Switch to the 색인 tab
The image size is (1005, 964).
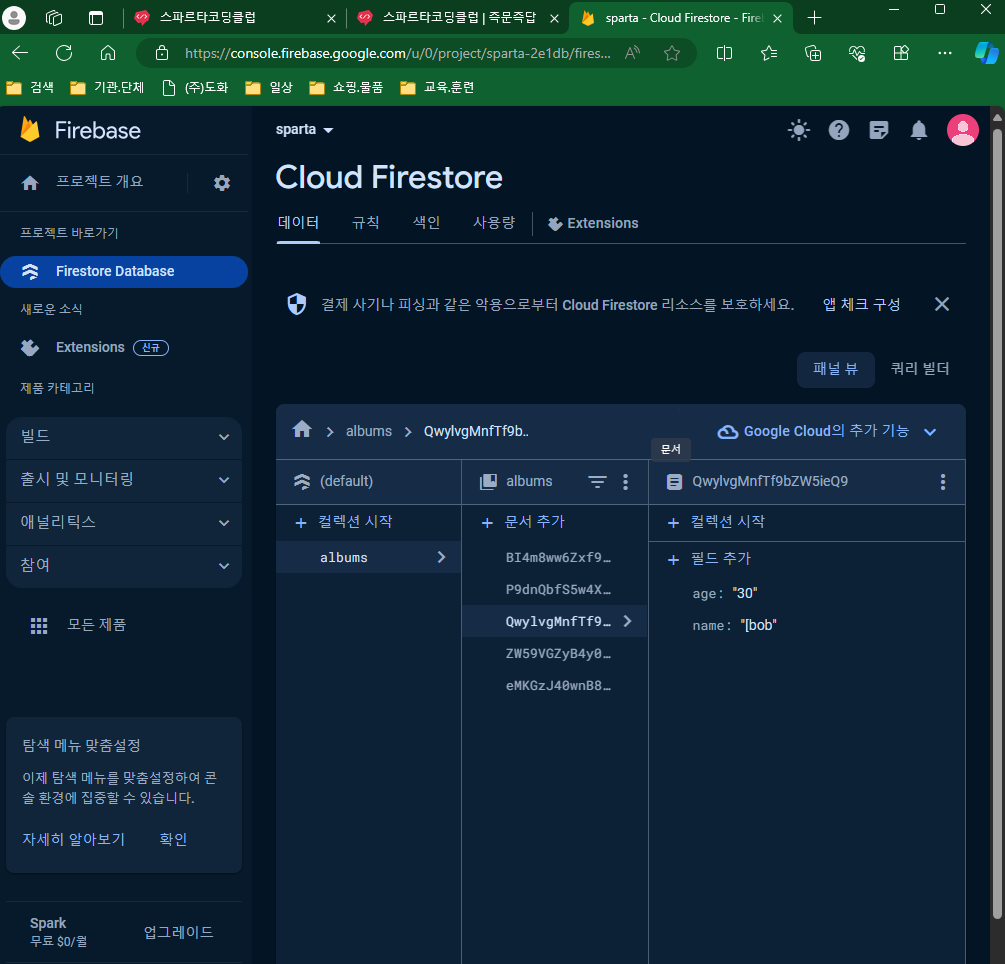[x=426, y=223]
